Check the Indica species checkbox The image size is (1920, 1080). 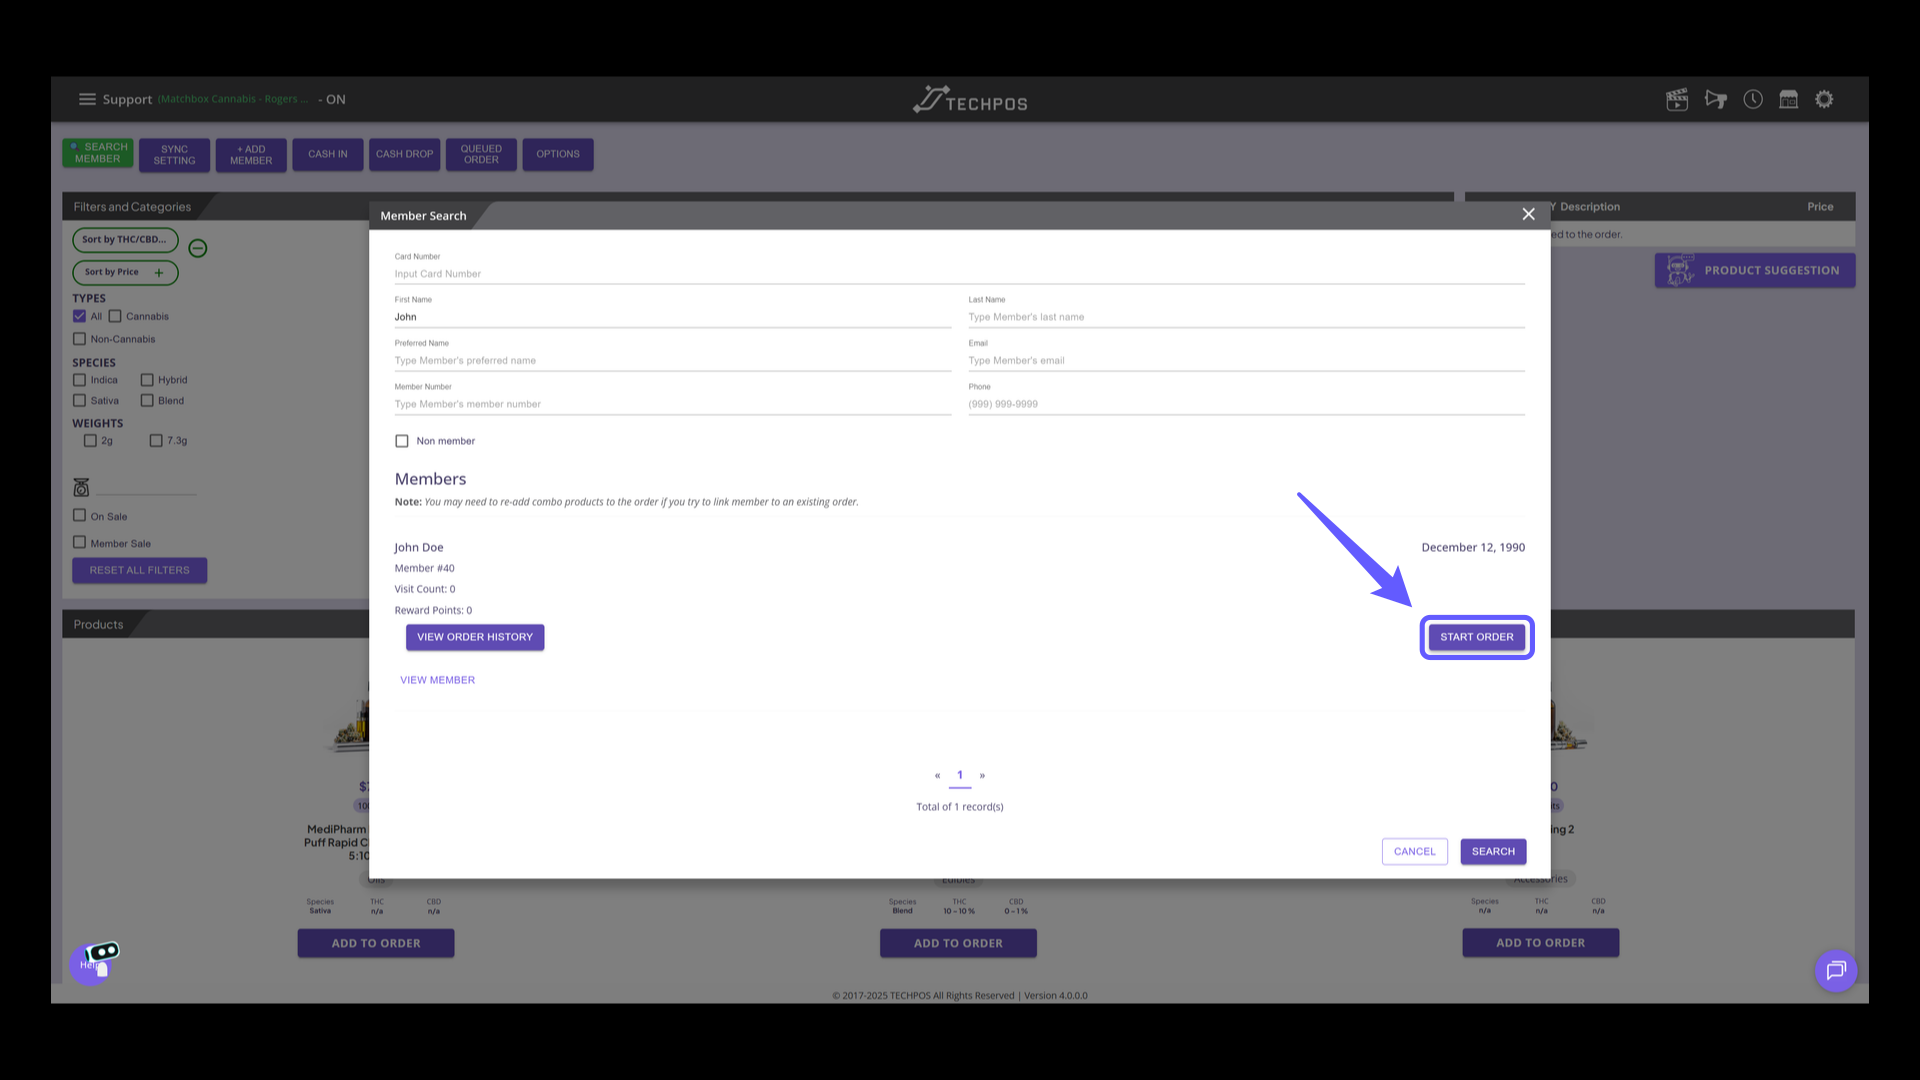(80, 380)
